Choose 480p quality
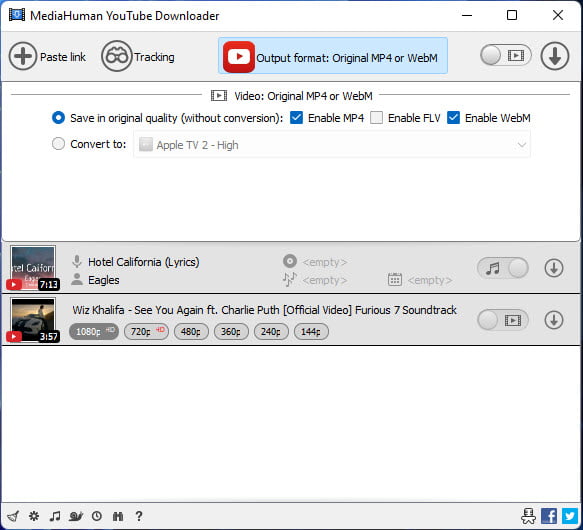 (x=191, y=331)
